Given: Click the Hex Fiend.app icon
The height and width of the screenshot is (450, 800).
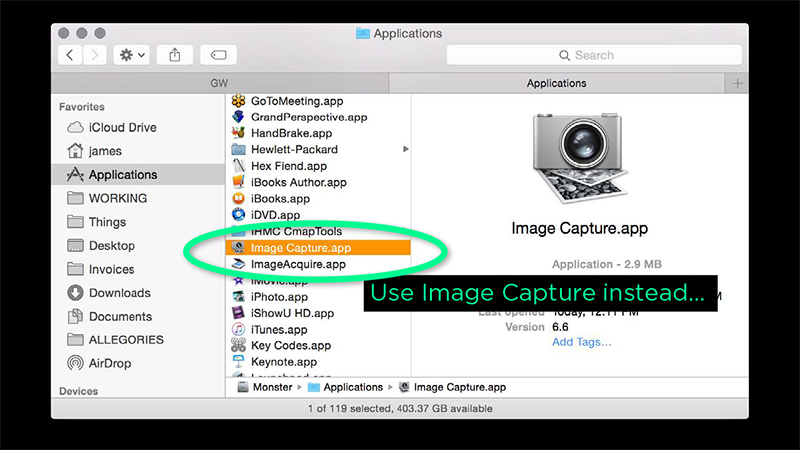Looking at the screenshot, I should point(238,166).
